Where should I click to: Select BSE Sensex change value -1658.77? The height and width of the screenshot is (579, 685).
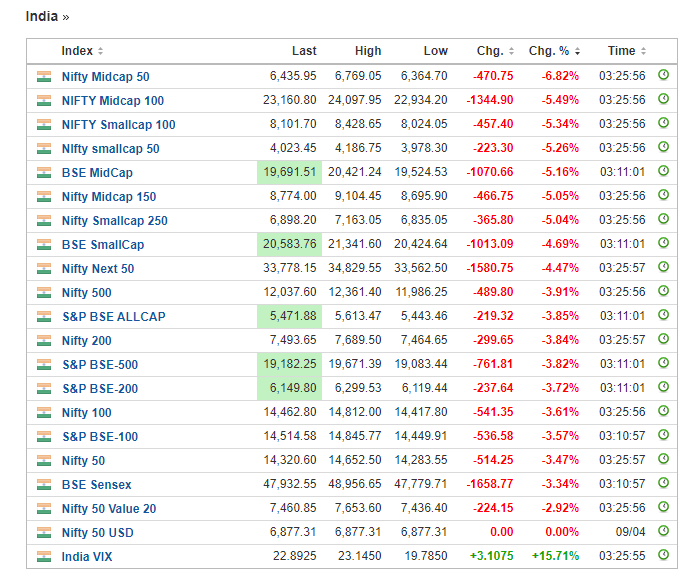490,484
